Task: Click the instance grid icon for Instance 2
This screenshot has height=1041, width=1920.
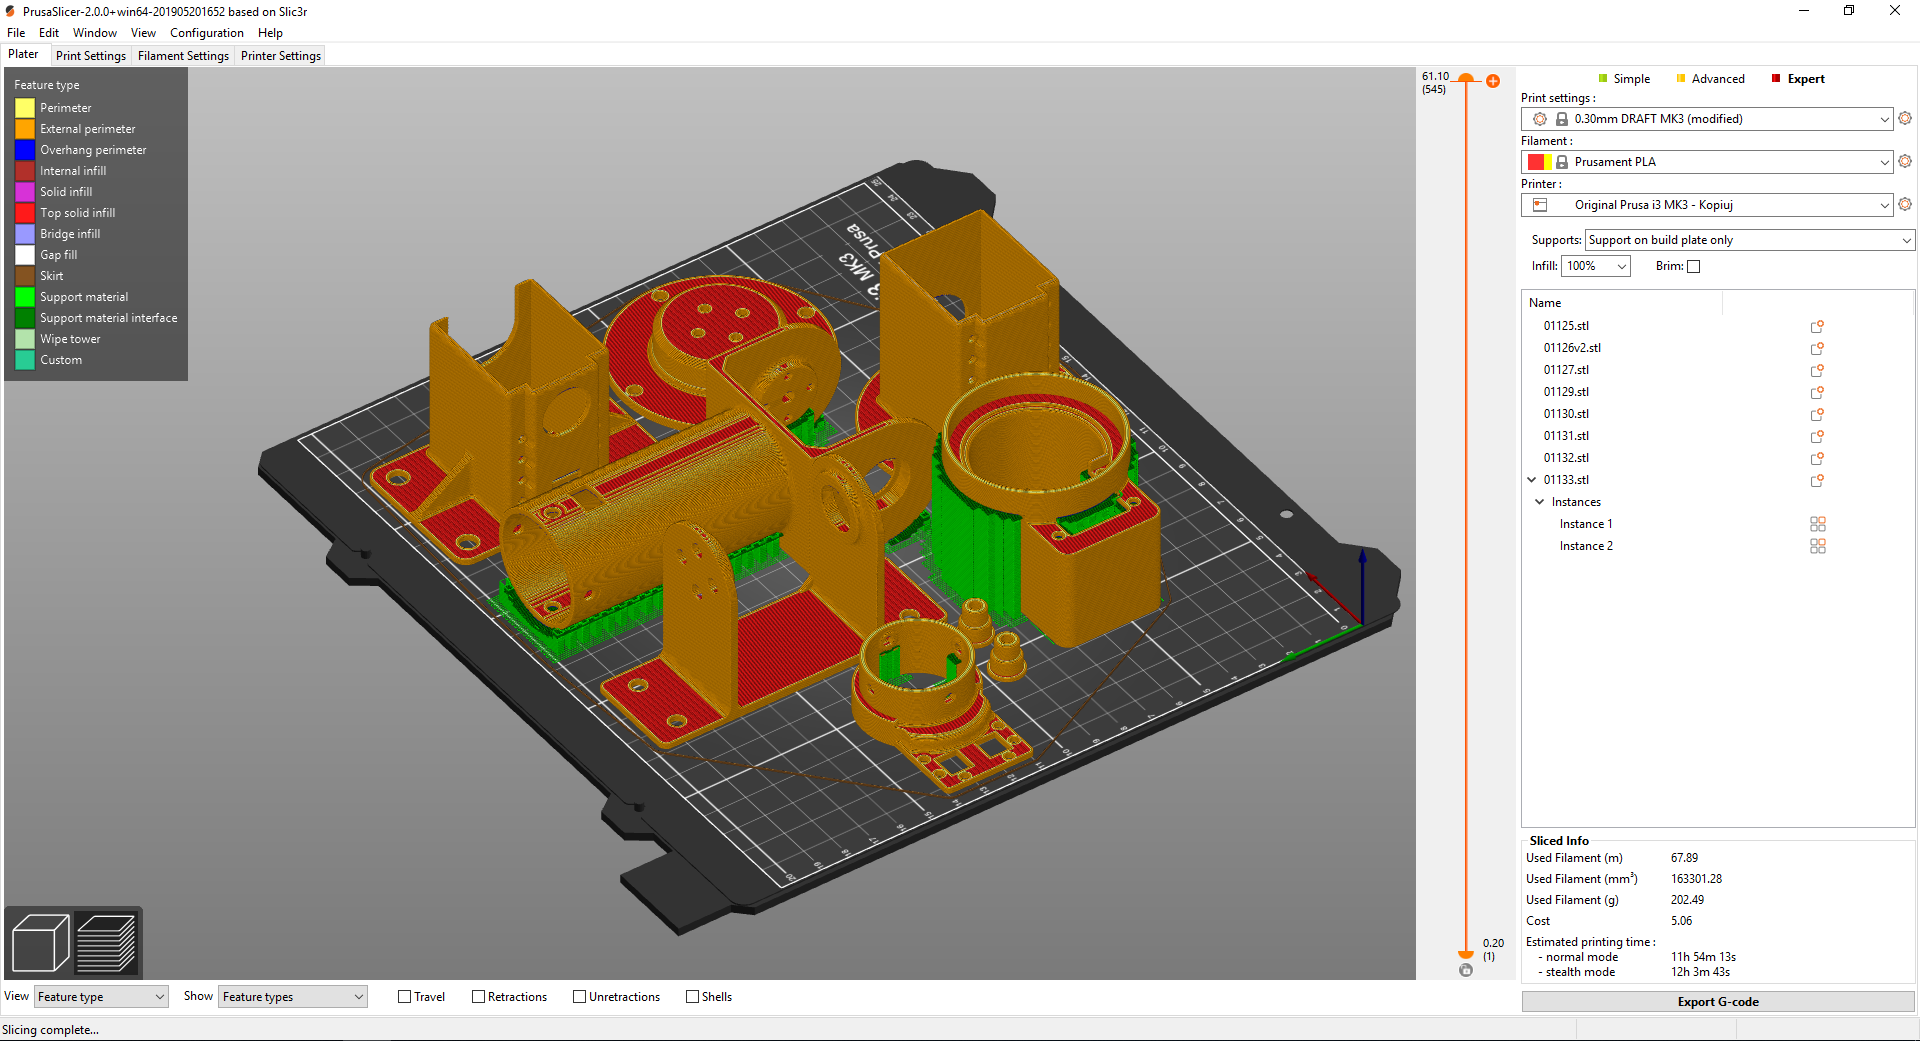Action: pyautogui.click(x=1818, y=546)
